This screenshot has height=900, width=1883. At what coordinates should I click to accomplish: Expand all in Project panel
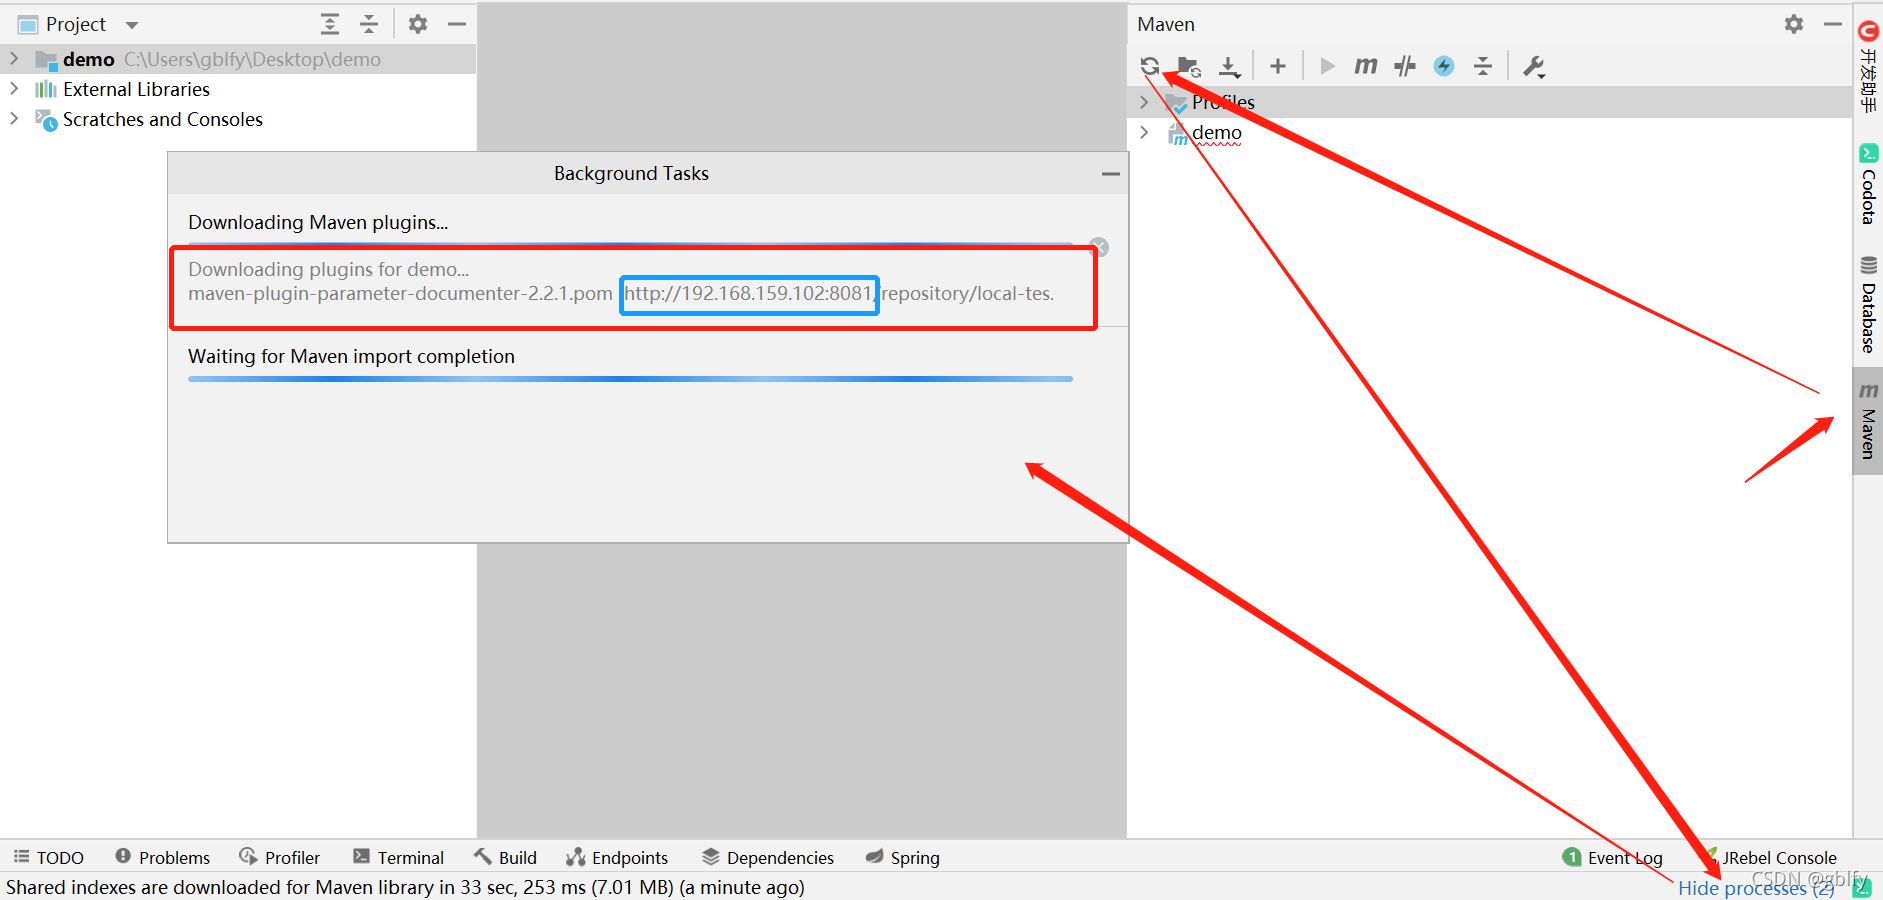point(329,24)
